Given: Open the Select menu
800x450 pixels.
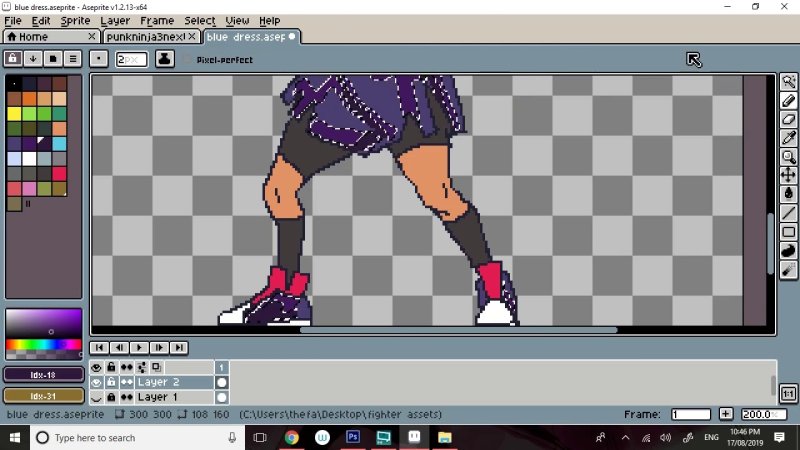Looking at the screenshot, I should tap(199, 21).
